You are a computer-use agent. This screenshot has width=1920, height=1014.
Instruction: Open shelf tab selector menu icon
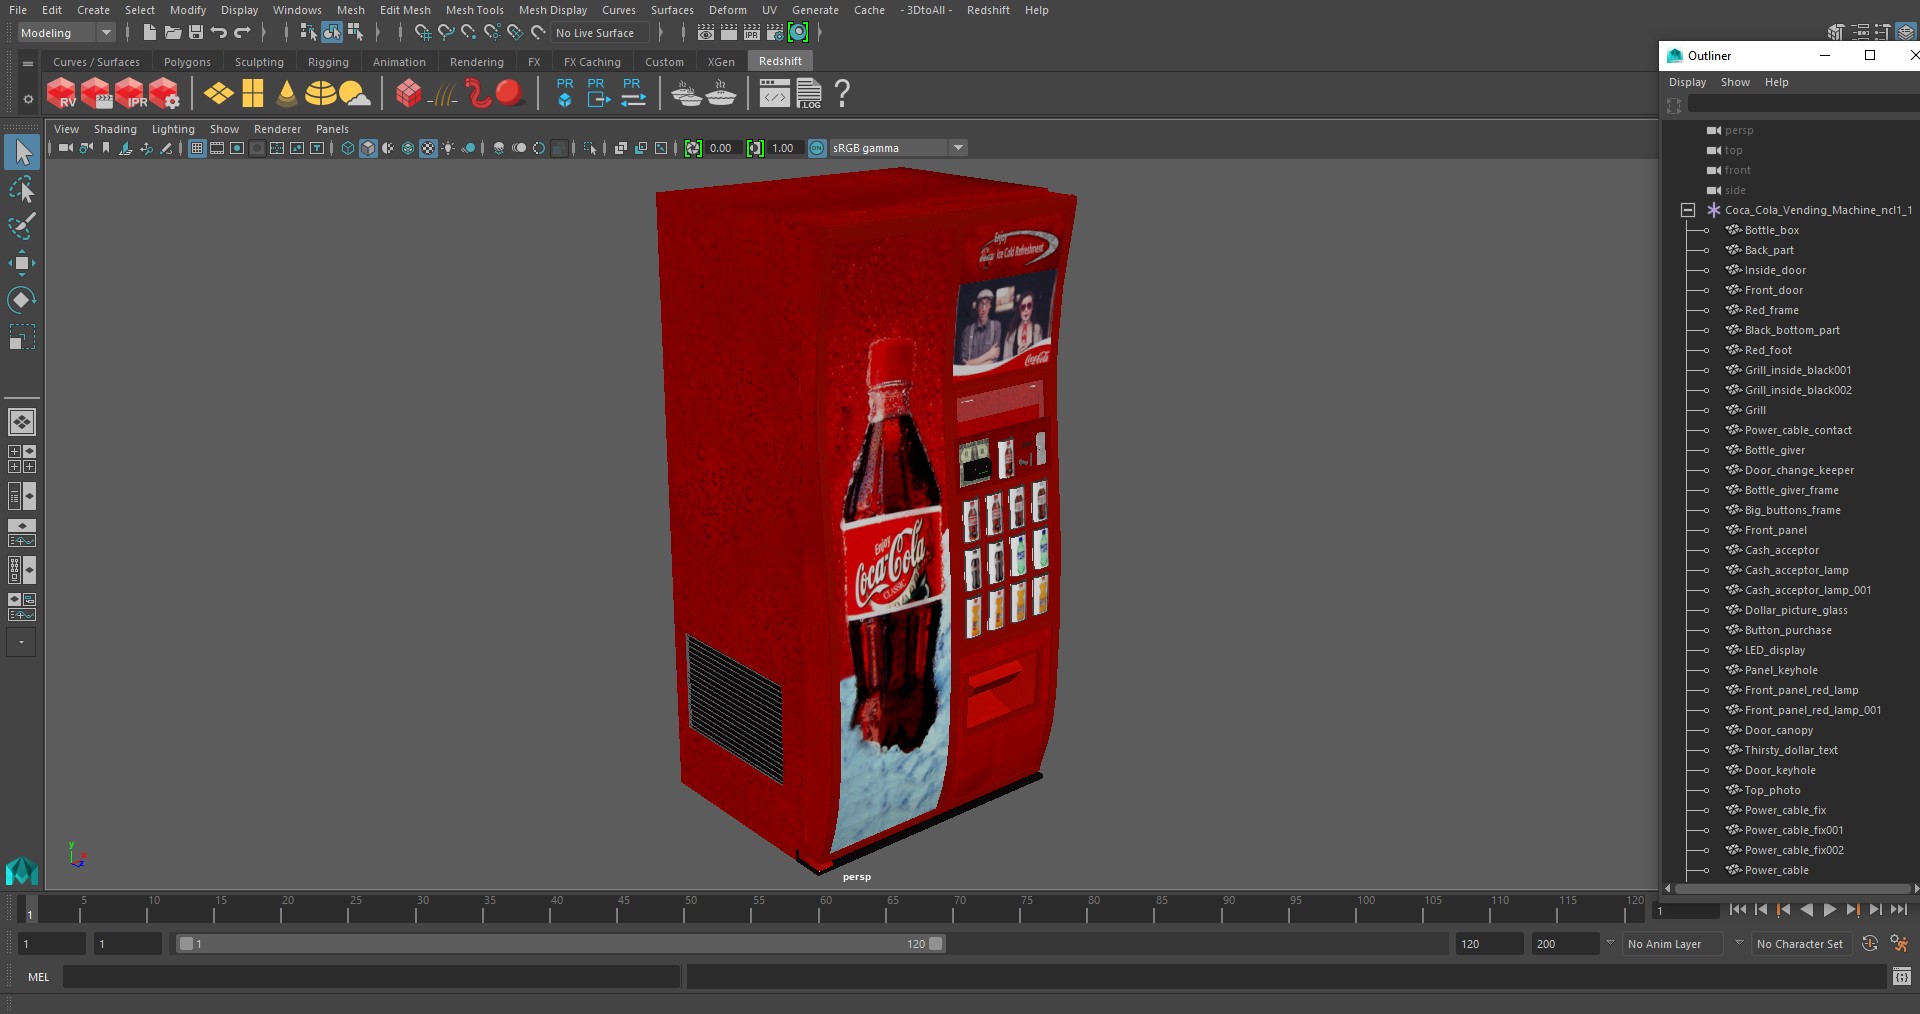(x=28, y=63)
